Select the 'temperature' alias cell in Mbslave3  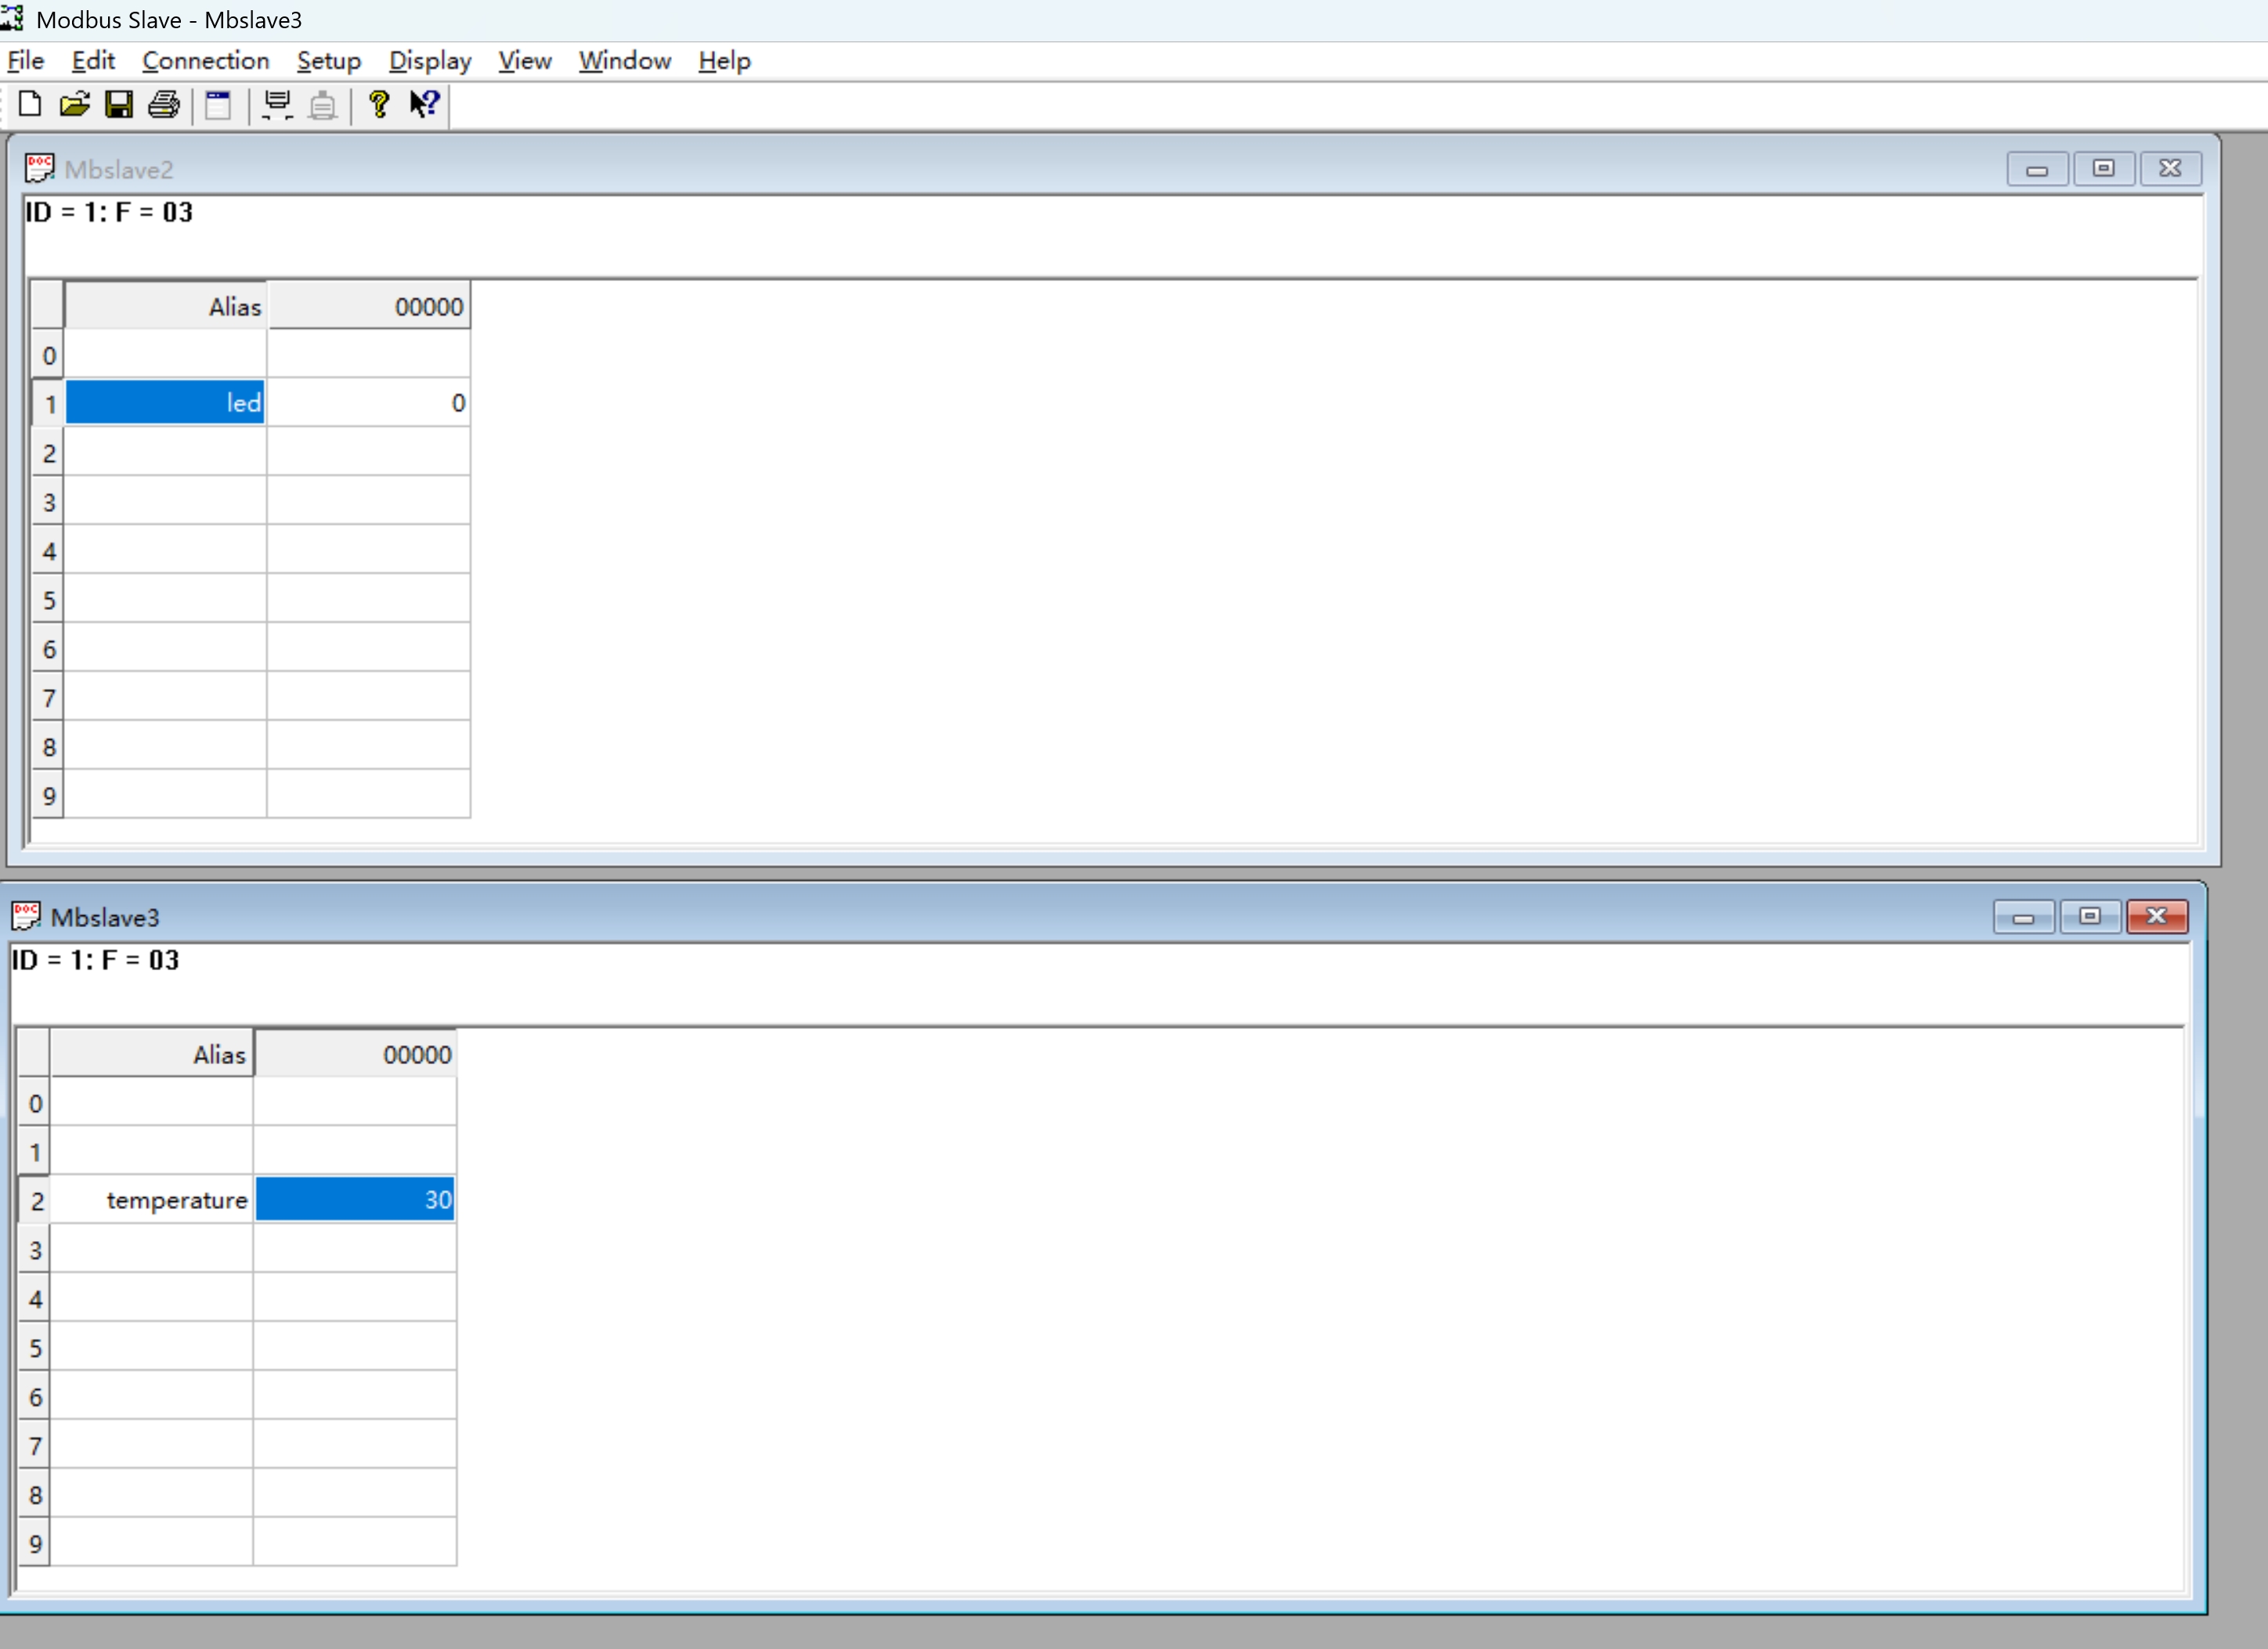pos(152,1199)
